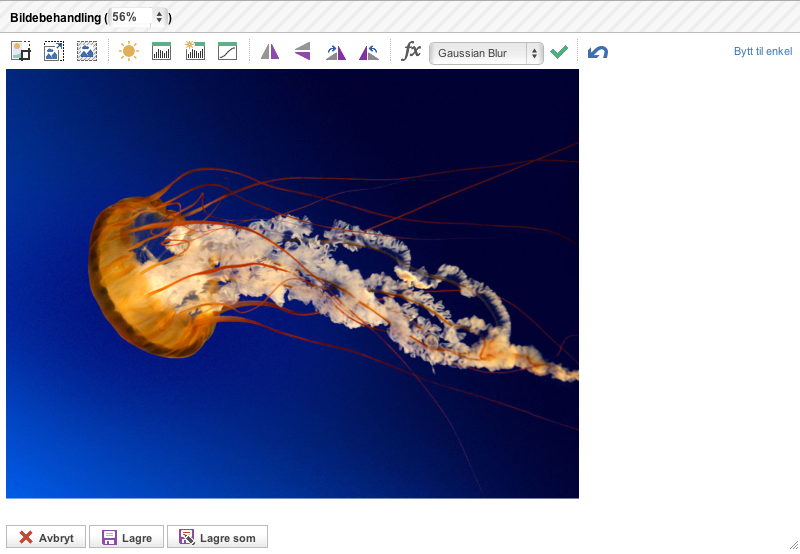The width and height of the screenshot is (800, 554).
Task: Click the 'Lagre som' button
Action: pos(217,538)
